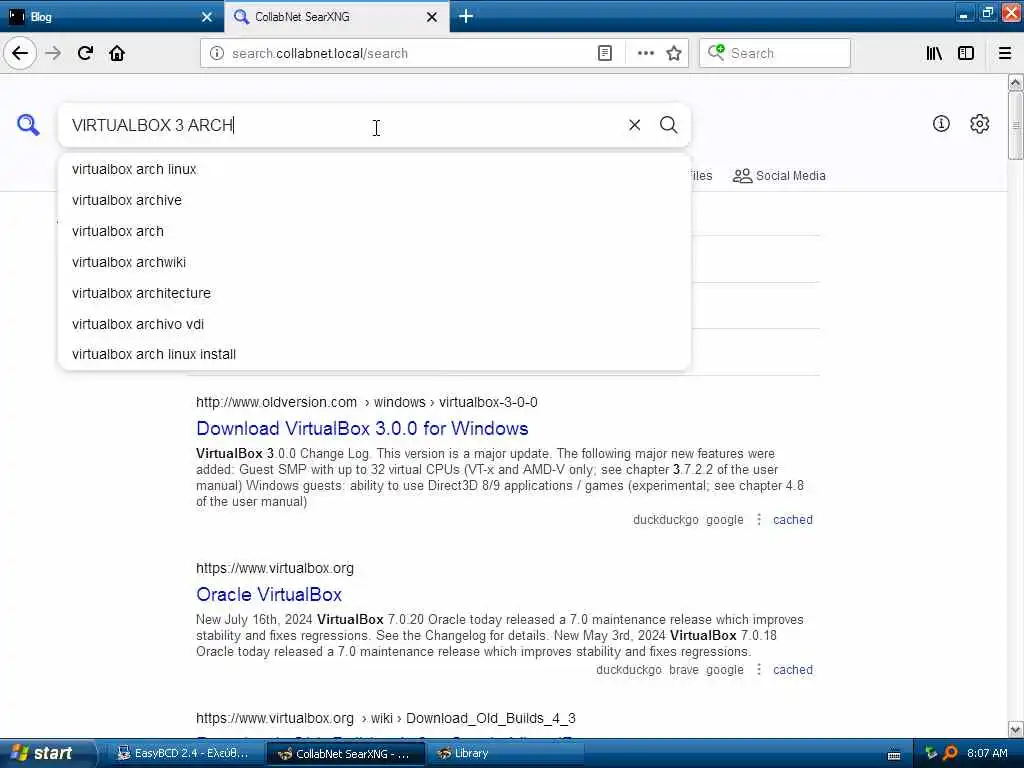Select "virtualbox arch linux install" suggestion

coord(374,354)
